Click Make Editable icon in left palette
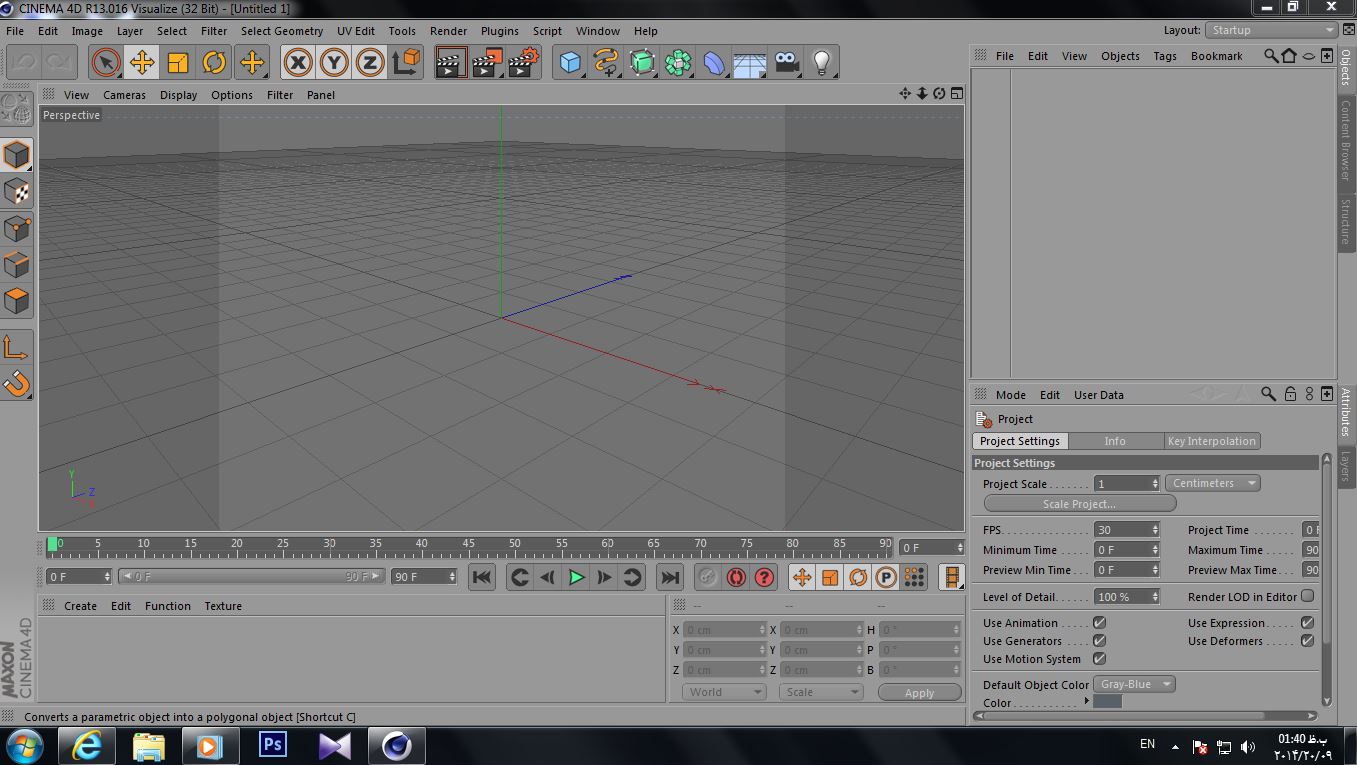Image resolution: width=1357 pixels, height=765 pixels. (x=16, y=110)
